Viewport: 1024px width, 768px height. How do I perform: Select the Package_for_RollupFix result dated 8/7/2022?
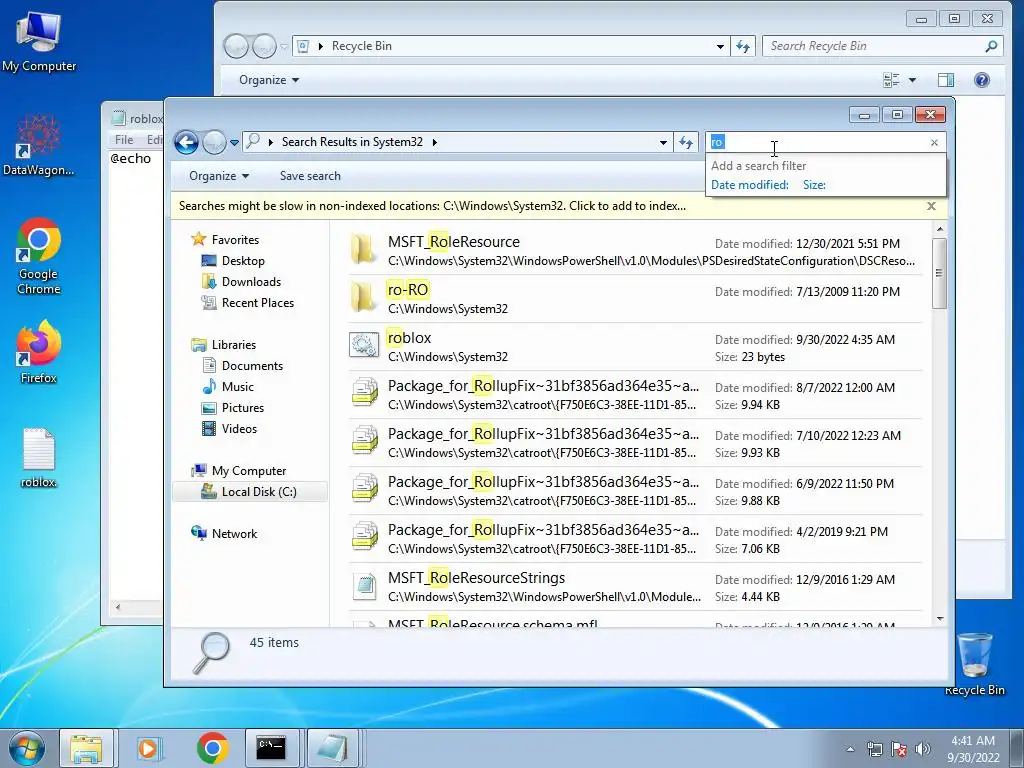[635, 394]
